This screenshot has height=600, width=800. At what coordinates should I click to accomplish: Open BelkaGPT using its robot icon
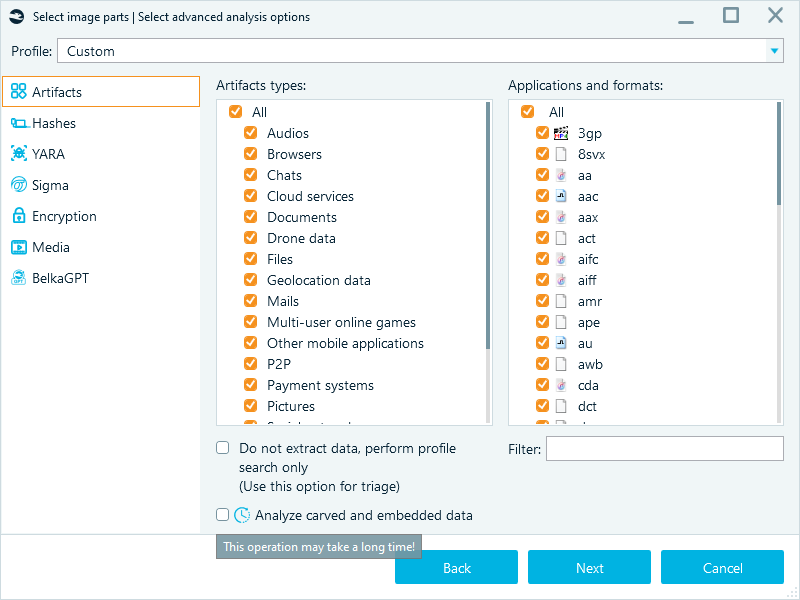[18, 278]
